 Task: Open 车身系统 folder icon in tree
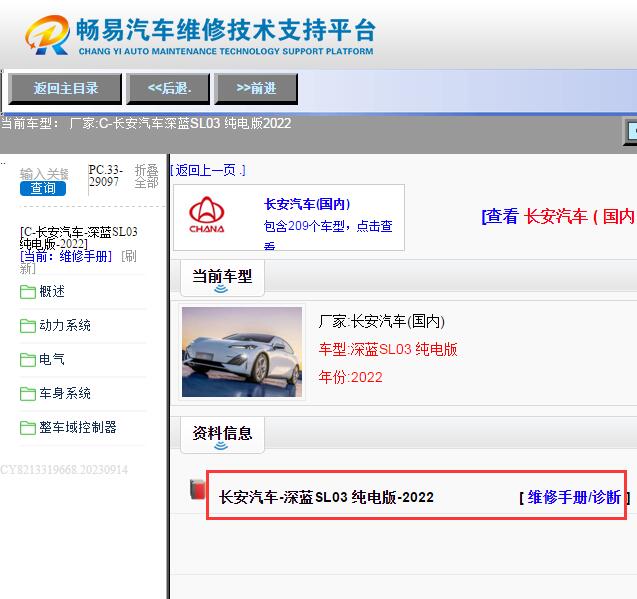pos(28,394)
